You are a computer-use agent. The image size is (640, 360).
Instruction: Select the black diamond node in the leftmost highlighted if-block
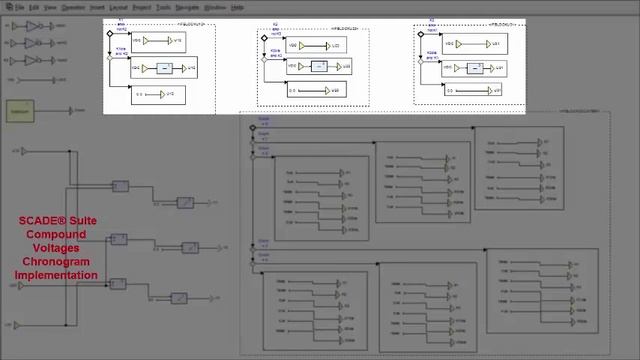coord(110,33)
